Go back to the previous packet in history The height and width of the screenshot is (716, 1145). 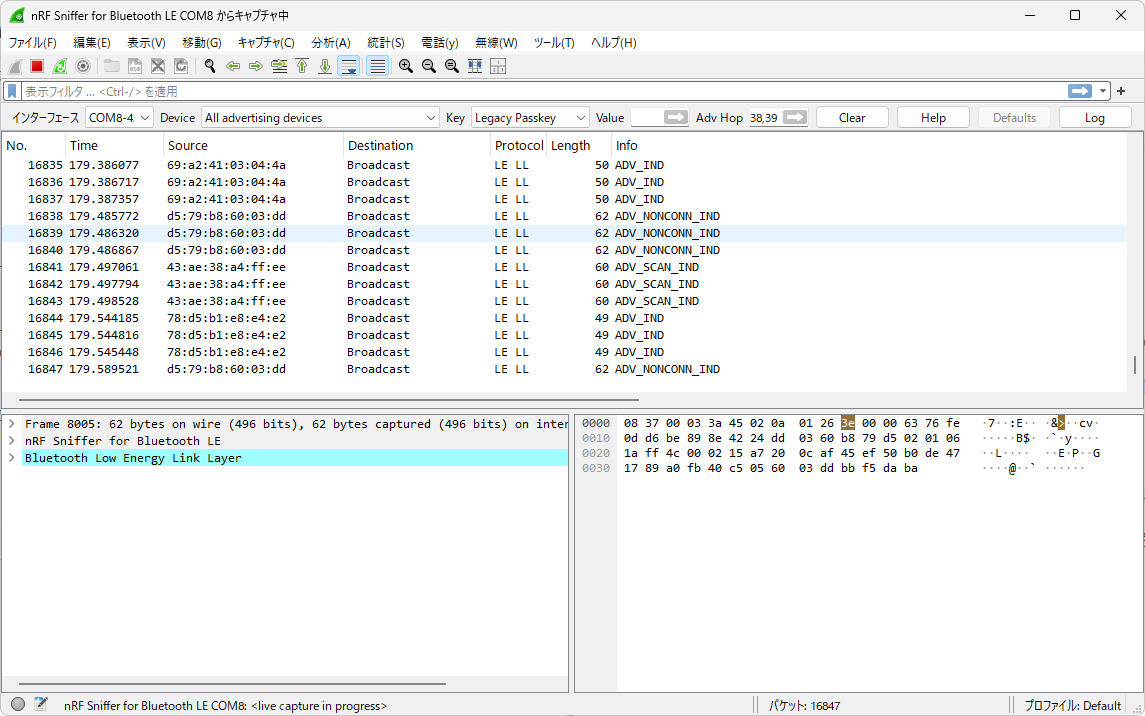[x=233, y=66]
